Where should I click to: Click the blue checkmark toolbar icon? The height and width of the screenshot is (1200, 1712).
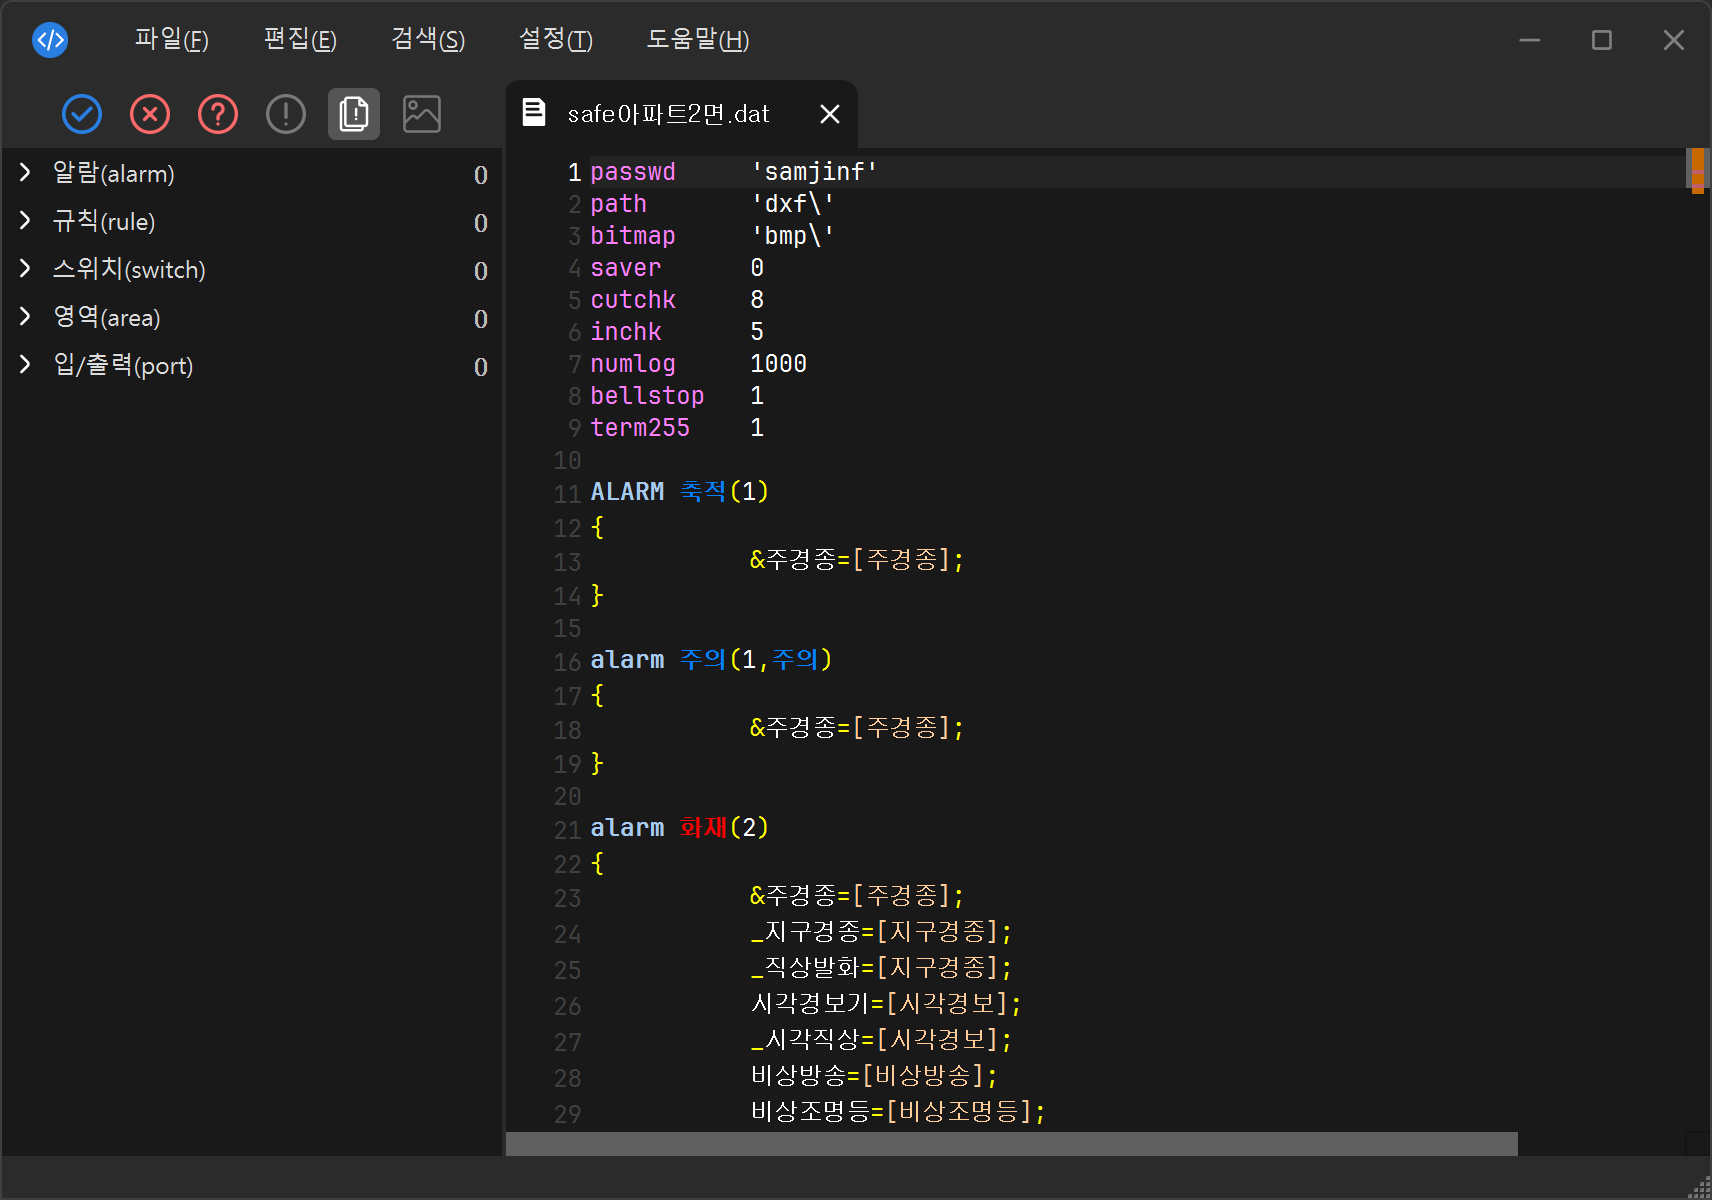82,114
